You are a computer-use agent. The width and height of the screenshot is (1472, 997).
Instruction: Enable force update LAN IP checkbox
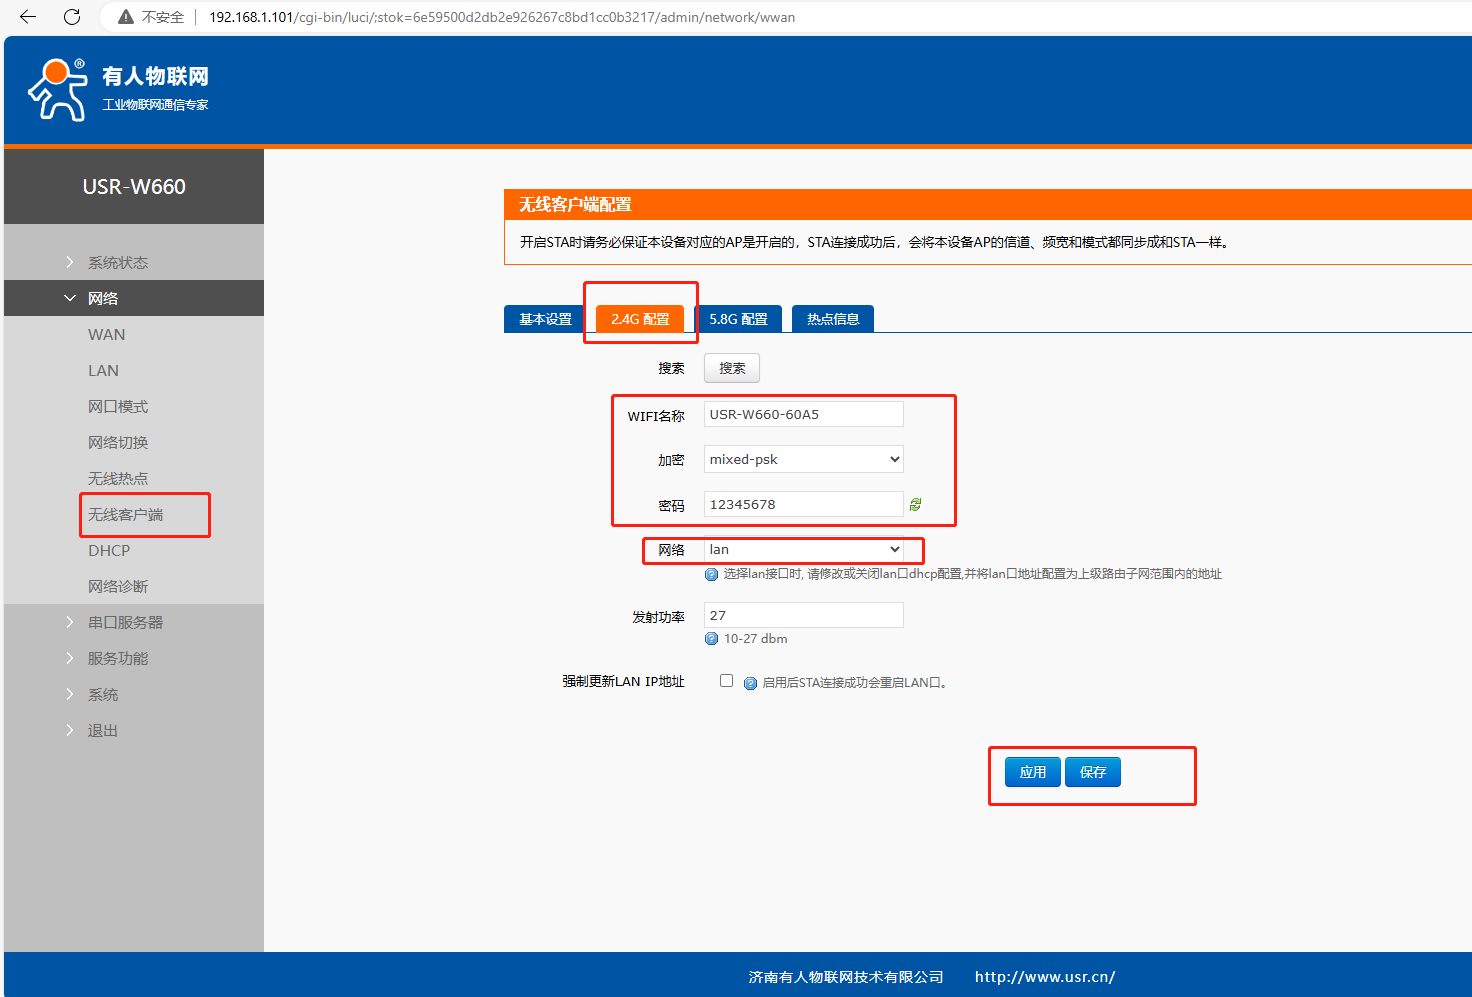click(727, 681)
